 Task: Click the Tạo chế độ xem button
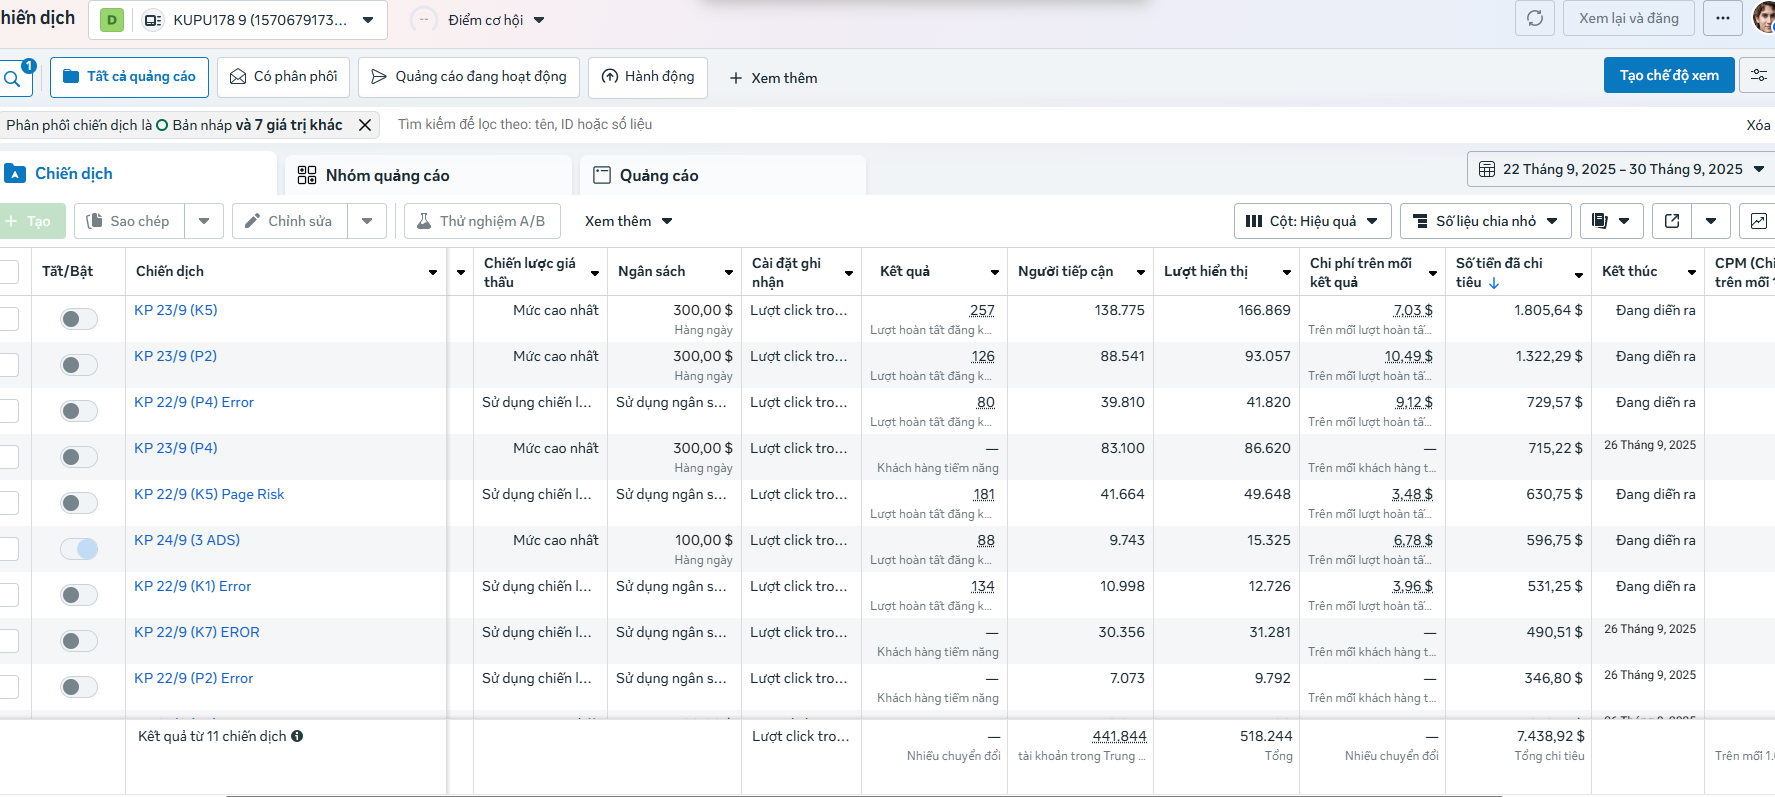[x=1669, y=75]
